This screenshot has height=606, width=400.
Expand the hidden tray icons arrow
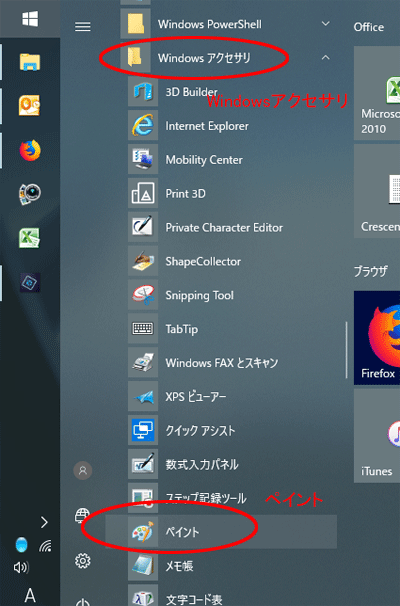pyautogui.click(x=44, y=522)
